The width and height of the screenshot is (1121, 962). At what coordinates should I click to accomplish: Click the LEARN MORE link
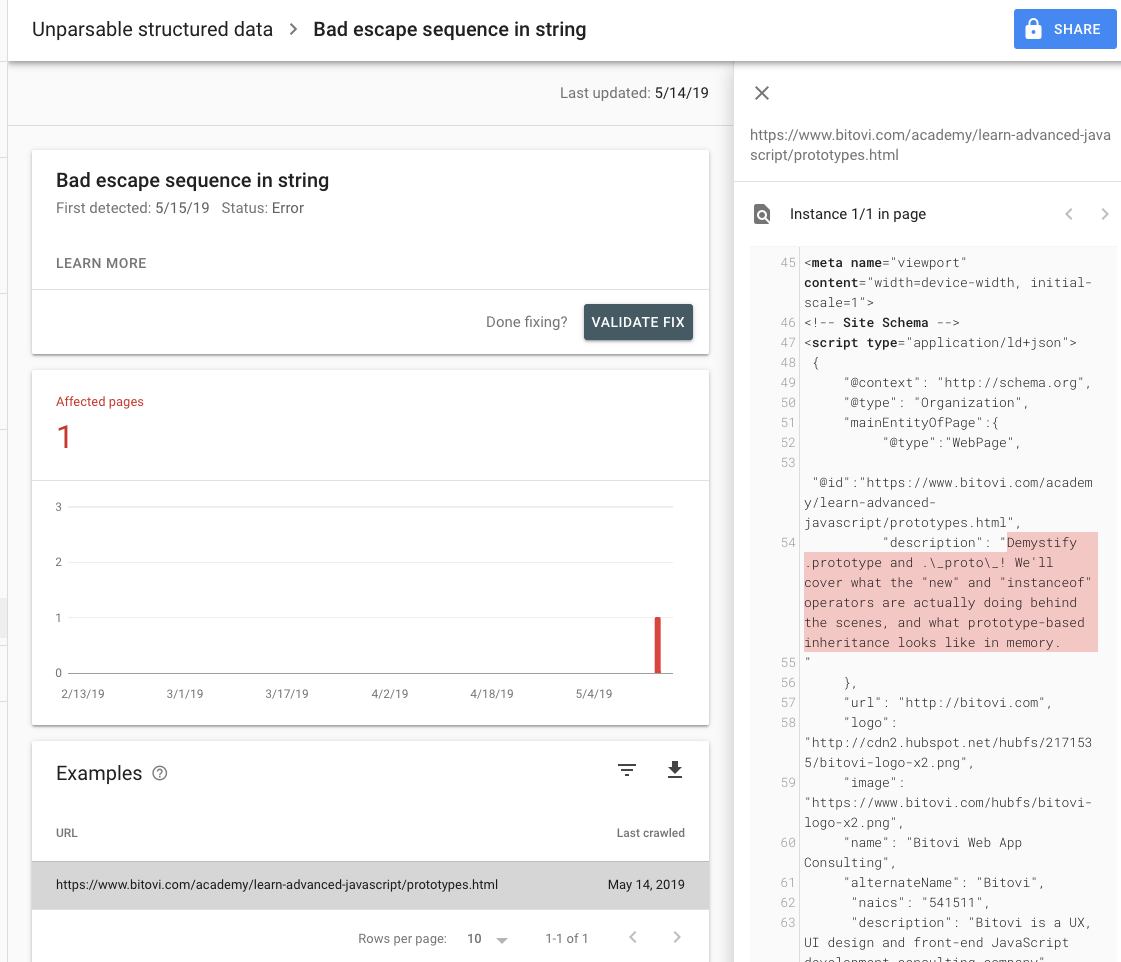tap(101, 263)
